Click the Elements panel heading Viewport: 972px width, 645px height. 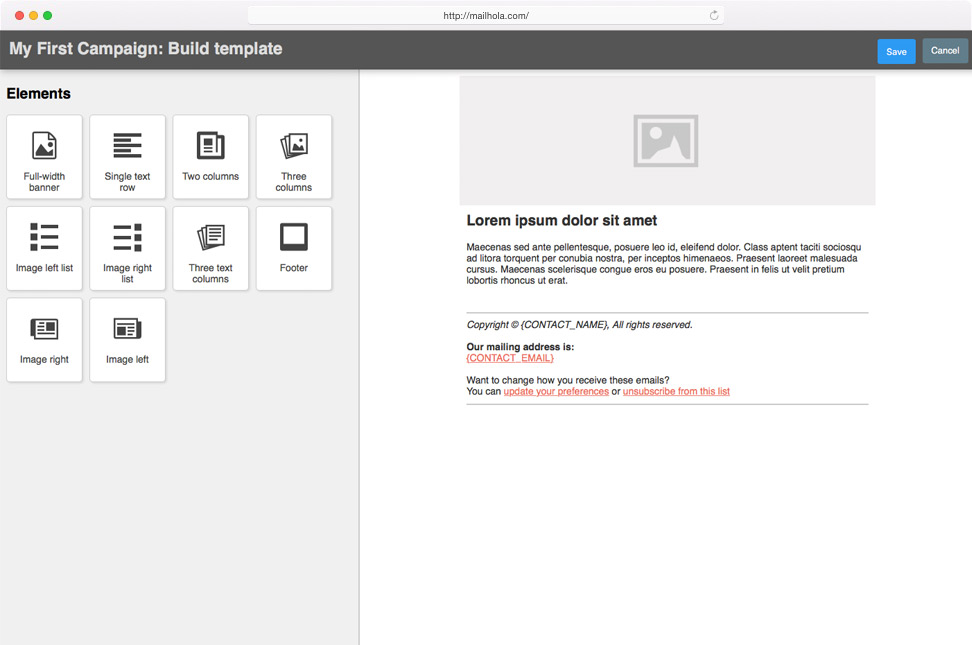tap(38, 94)
